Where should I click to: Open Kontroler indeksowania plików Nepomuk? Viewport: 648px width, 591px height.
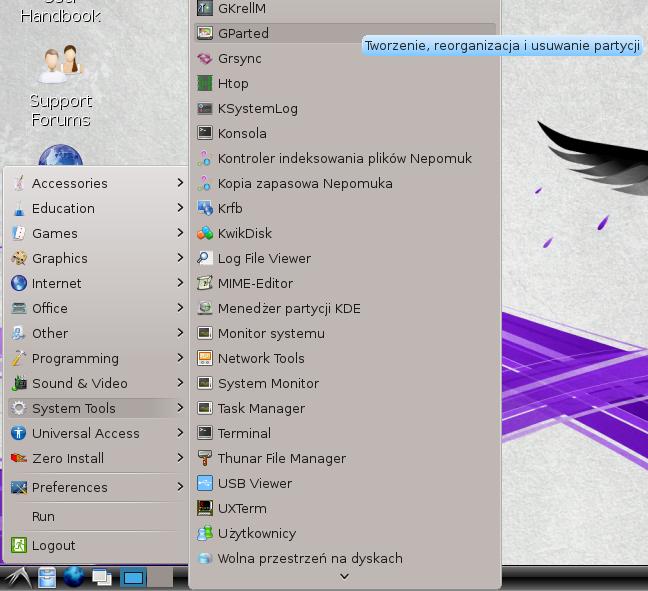[345, 159]
